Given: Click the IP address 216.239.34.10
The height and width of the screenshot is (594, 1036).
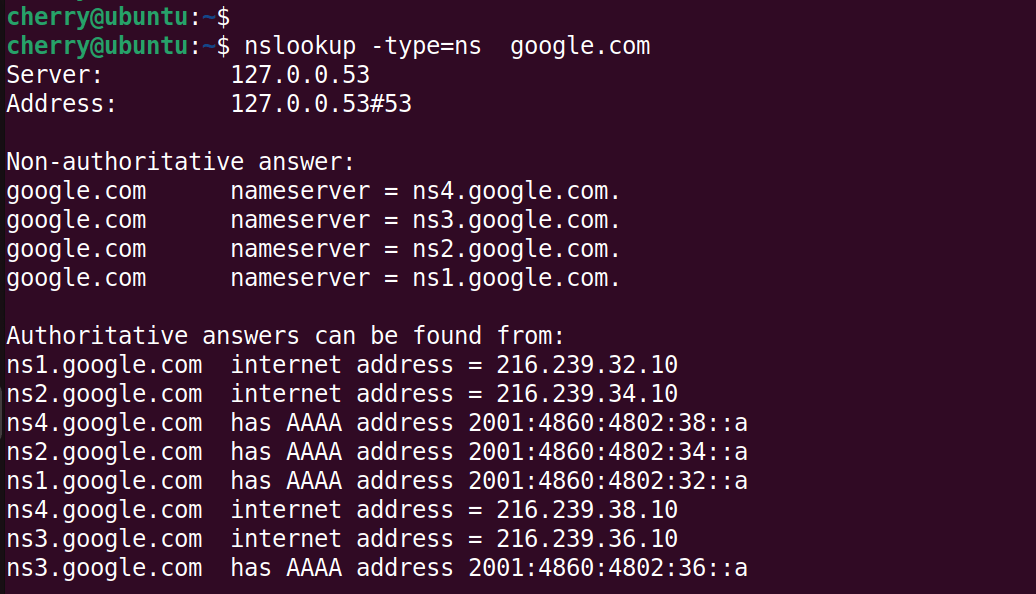Looking at the screenshot, I should point(587,394).
